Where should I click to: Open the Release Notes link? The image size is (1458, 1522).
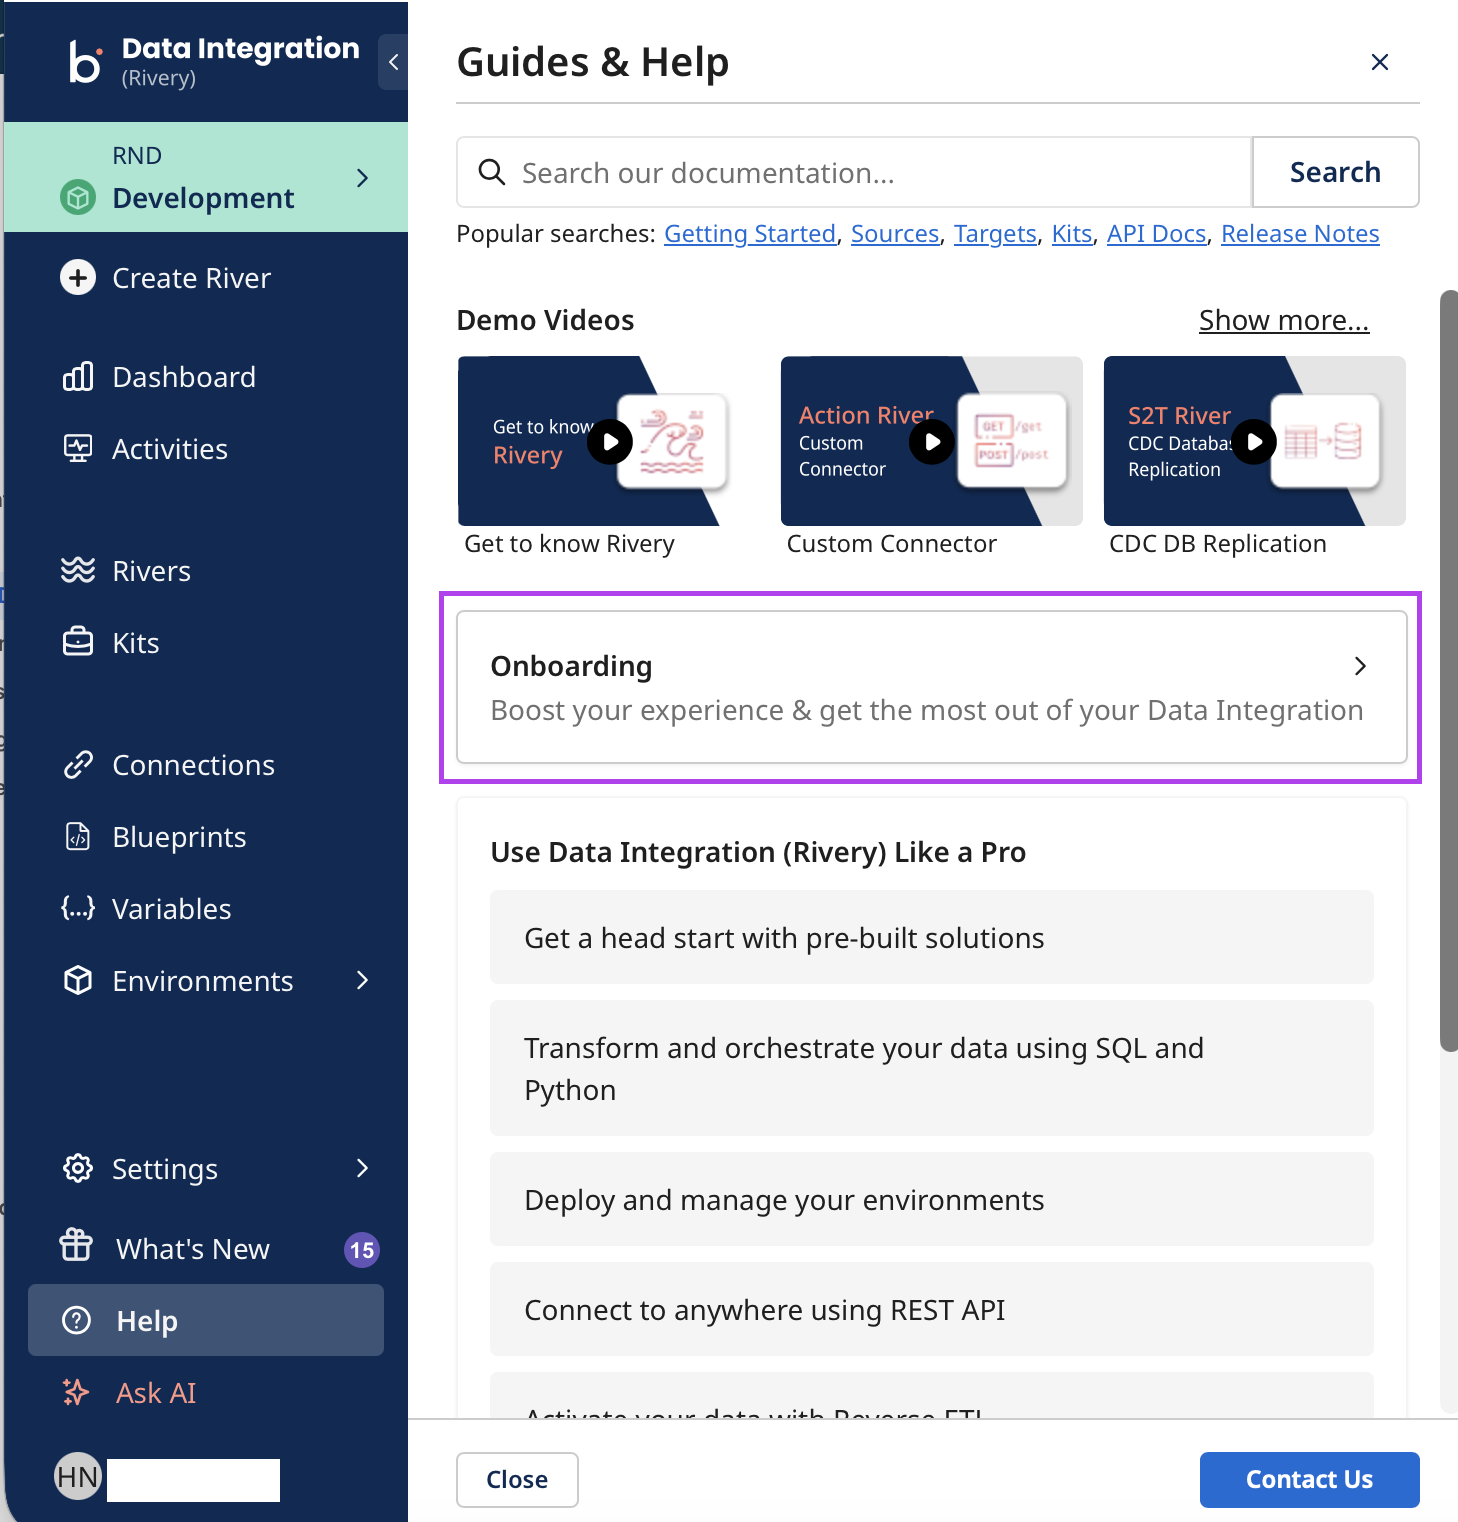1299,234
